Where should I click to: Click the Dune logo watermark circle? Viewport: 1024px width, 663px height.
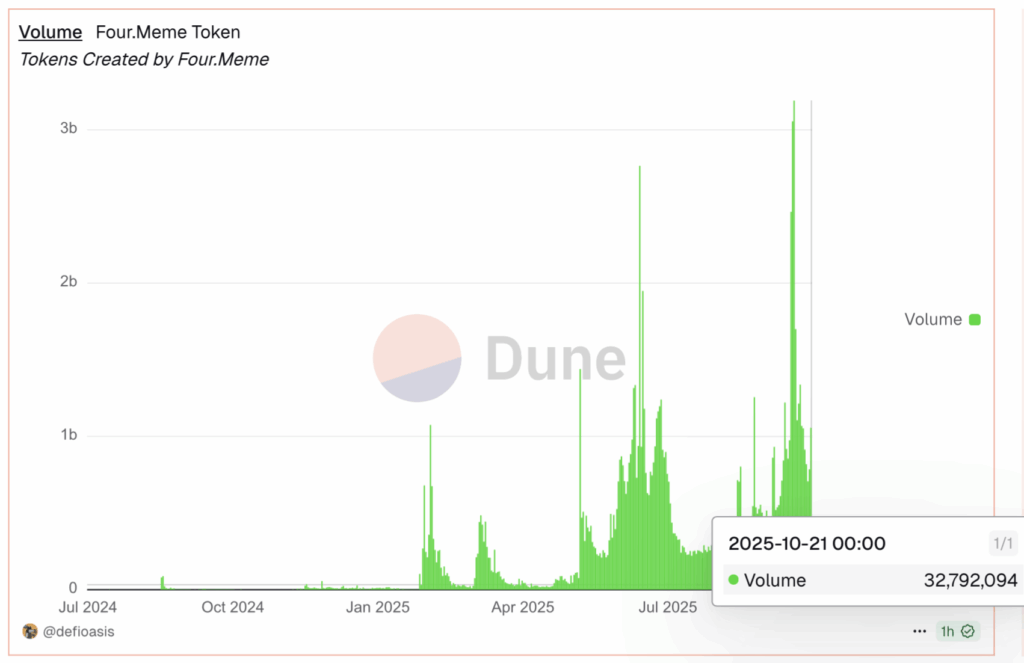coord(417,357)
